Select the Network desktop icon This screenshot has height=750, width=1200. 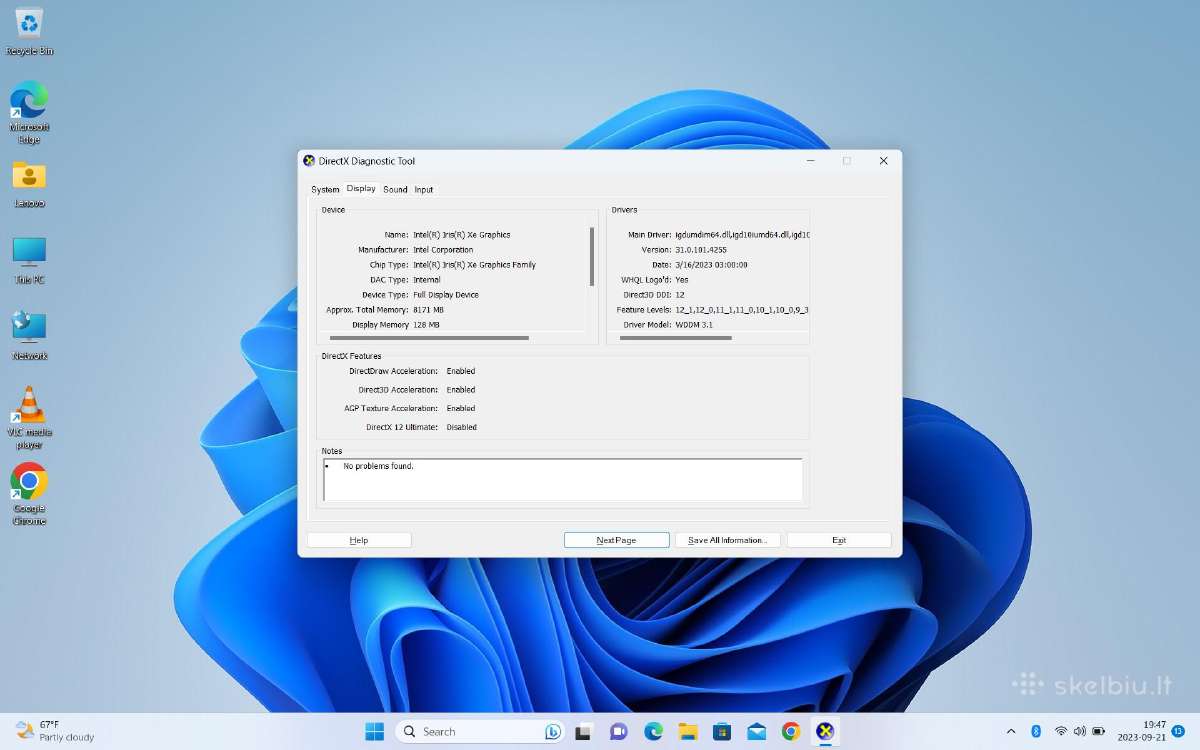click(29, 336)
